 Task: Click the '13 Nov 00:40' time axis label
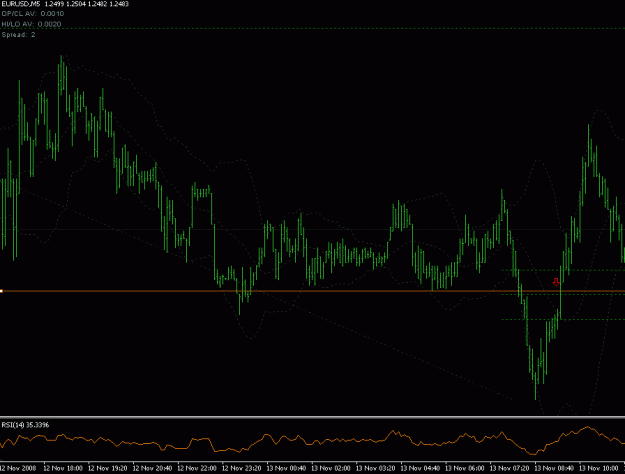[286, 468]
